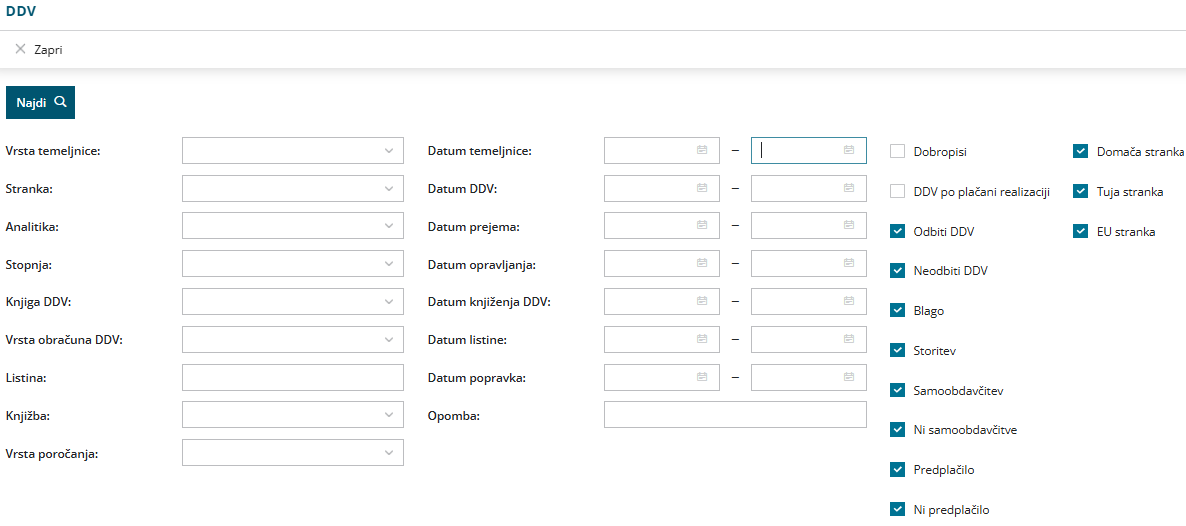Check DDV po plačani realizaciji
Image resolution: width=1186 pixels, height=526 pixels.
coord(897,191)
